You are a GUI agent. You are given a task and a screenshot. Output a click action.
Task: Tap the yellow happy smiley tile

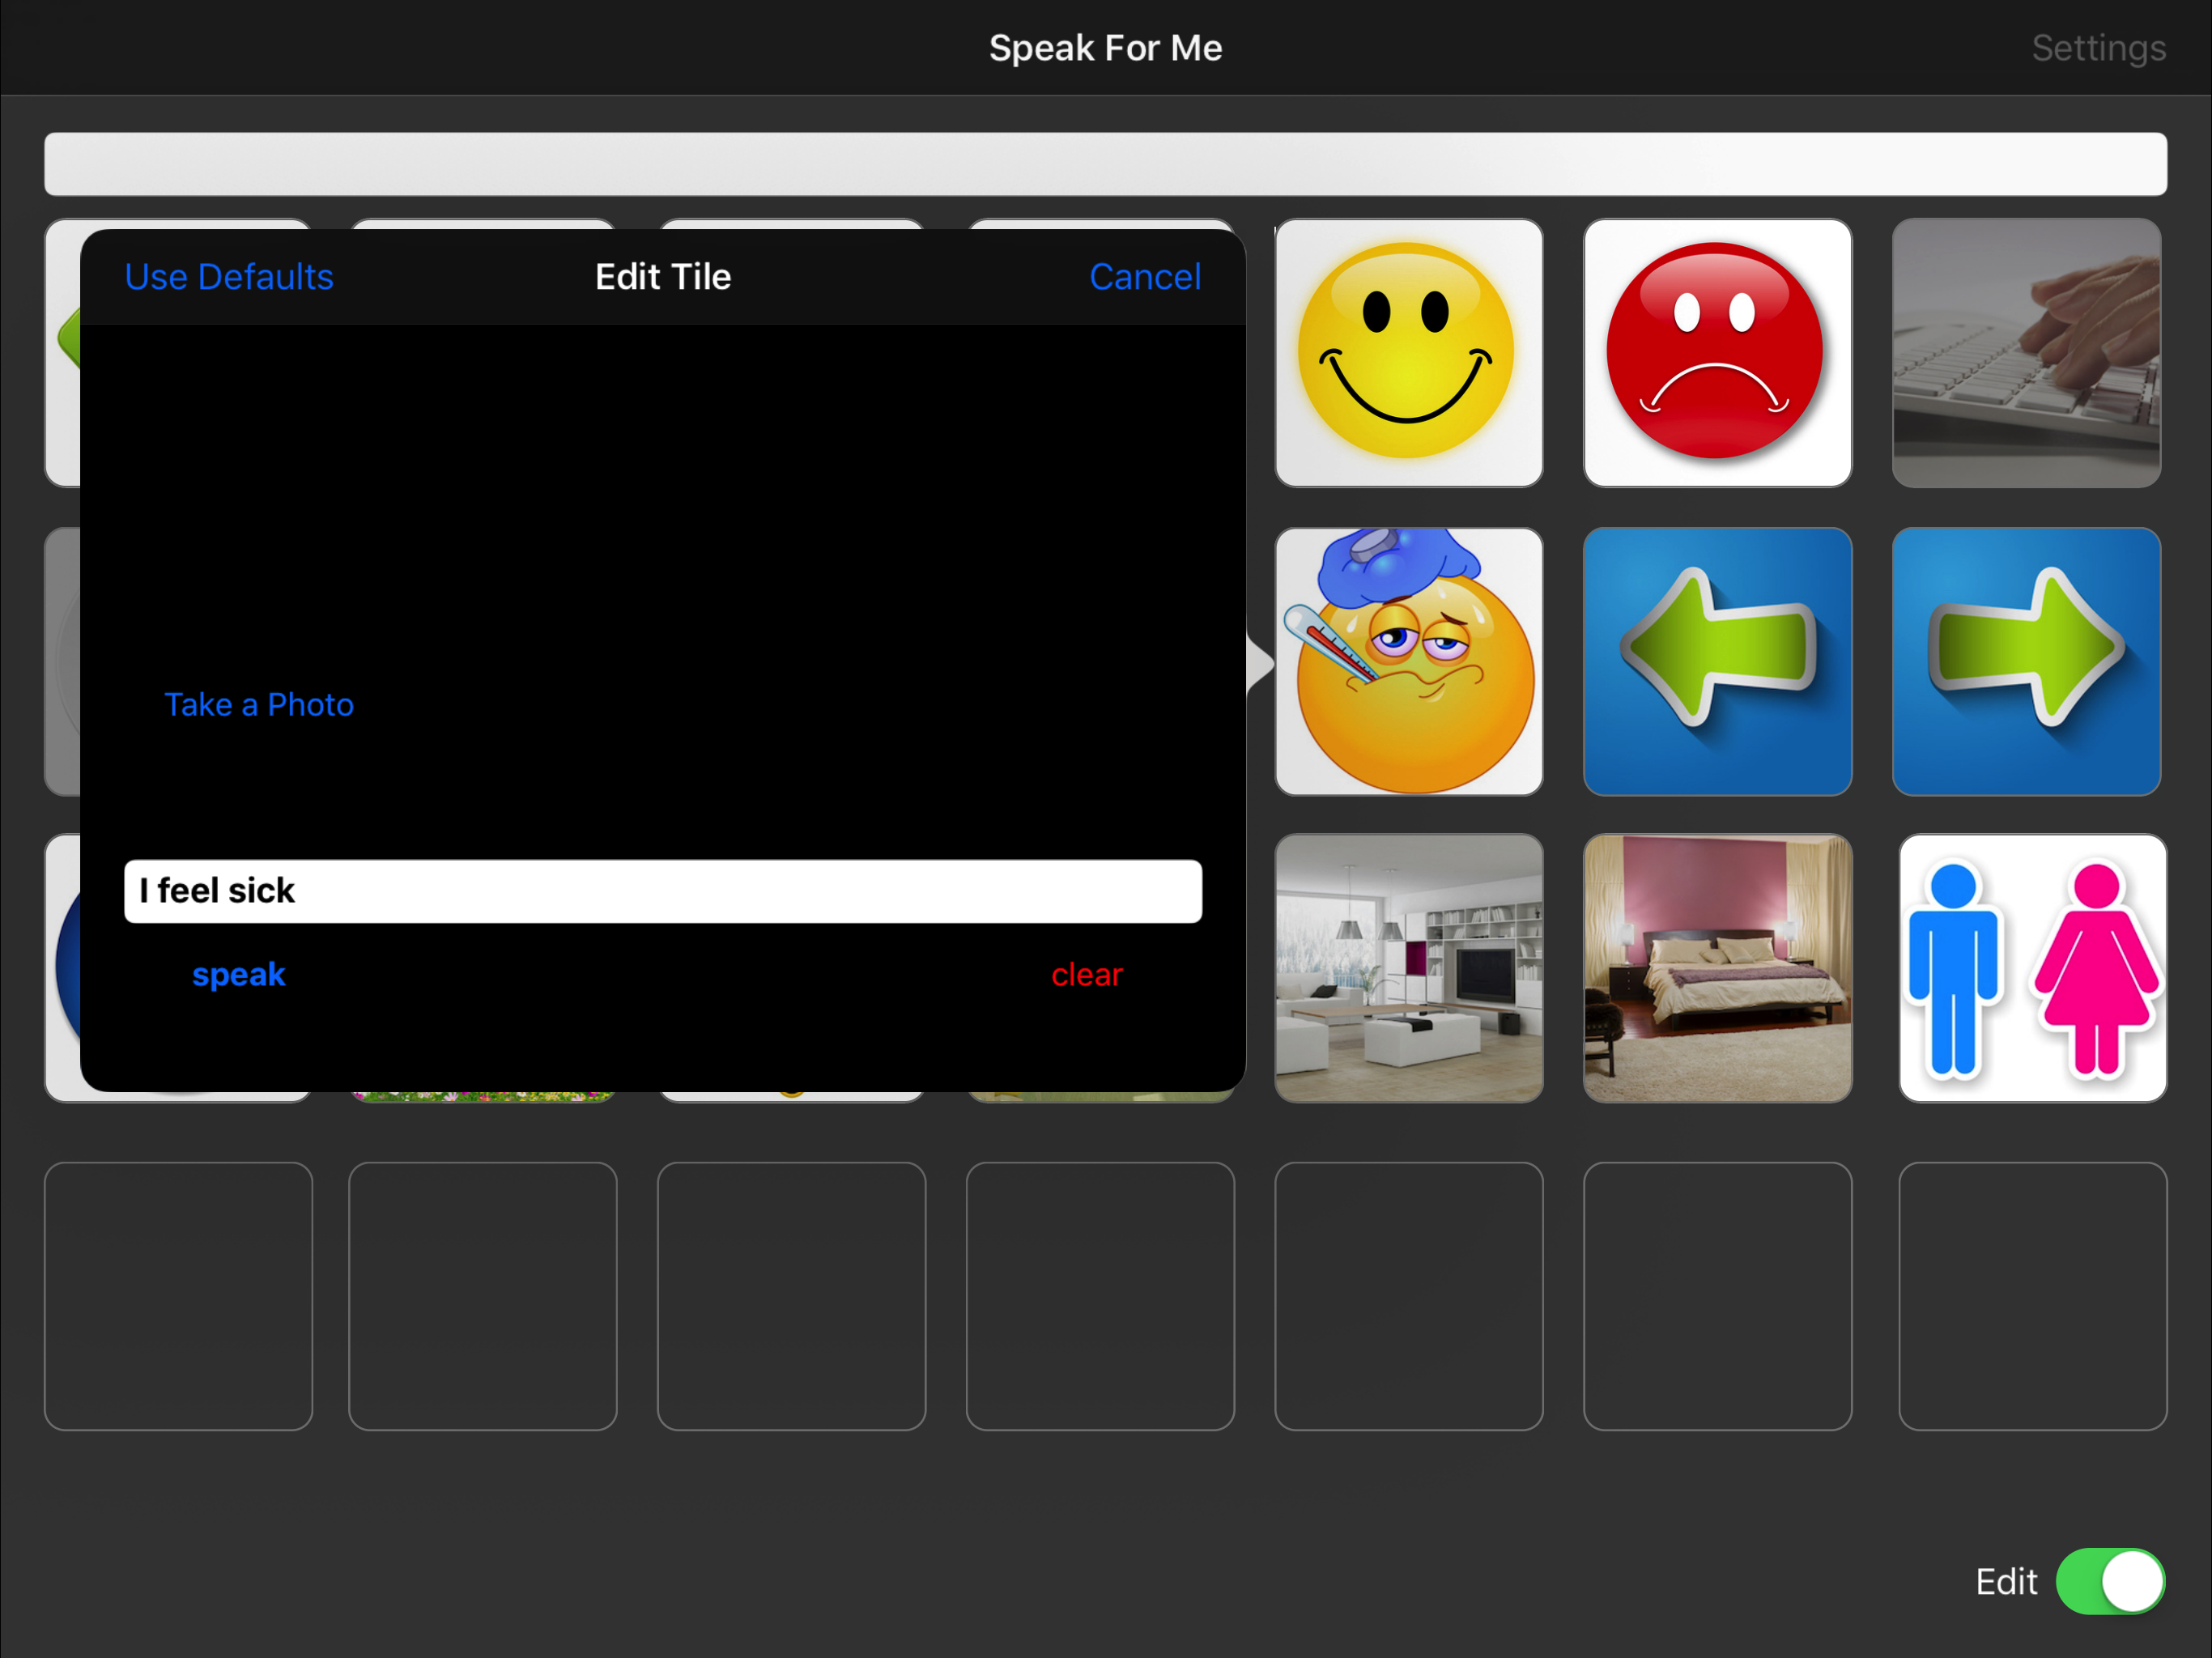click(1408, 353)
